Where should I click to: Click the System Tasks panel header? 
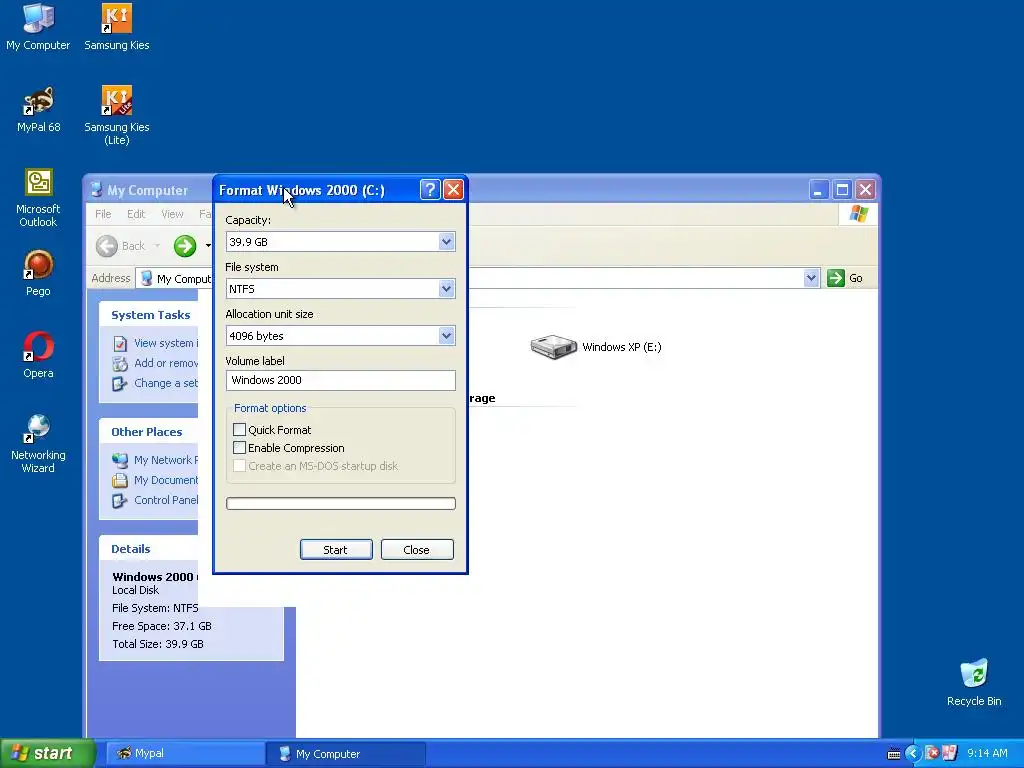point(150,315)
